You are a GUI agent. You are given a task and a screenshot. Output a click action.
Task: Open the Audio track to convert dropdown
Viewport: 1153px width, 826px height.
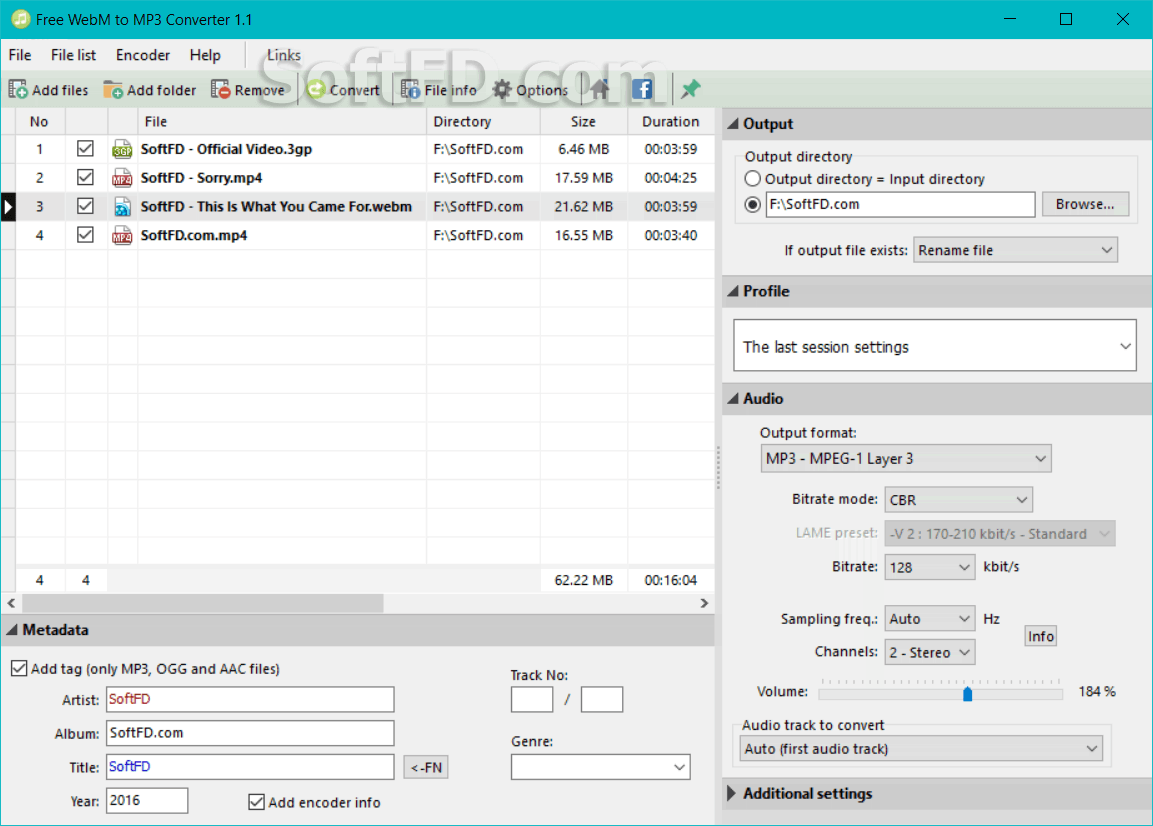click(921, 749)
